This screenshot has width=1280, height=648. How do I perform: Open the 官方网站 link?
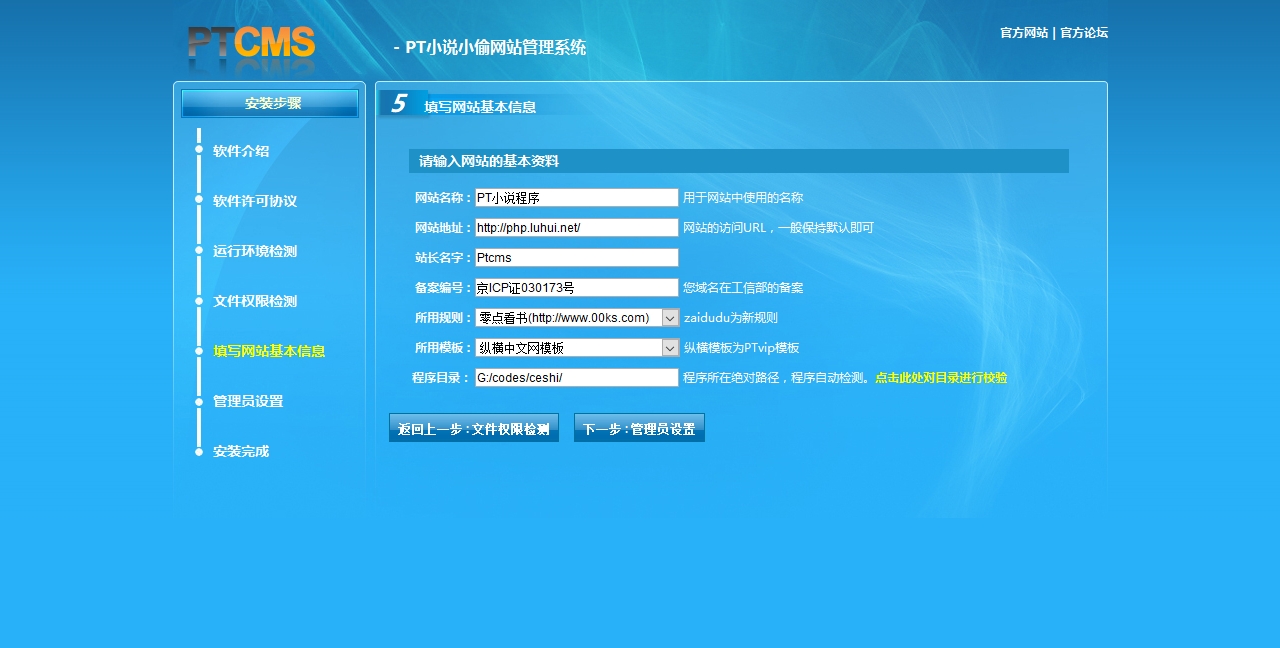click(1024, 33)
